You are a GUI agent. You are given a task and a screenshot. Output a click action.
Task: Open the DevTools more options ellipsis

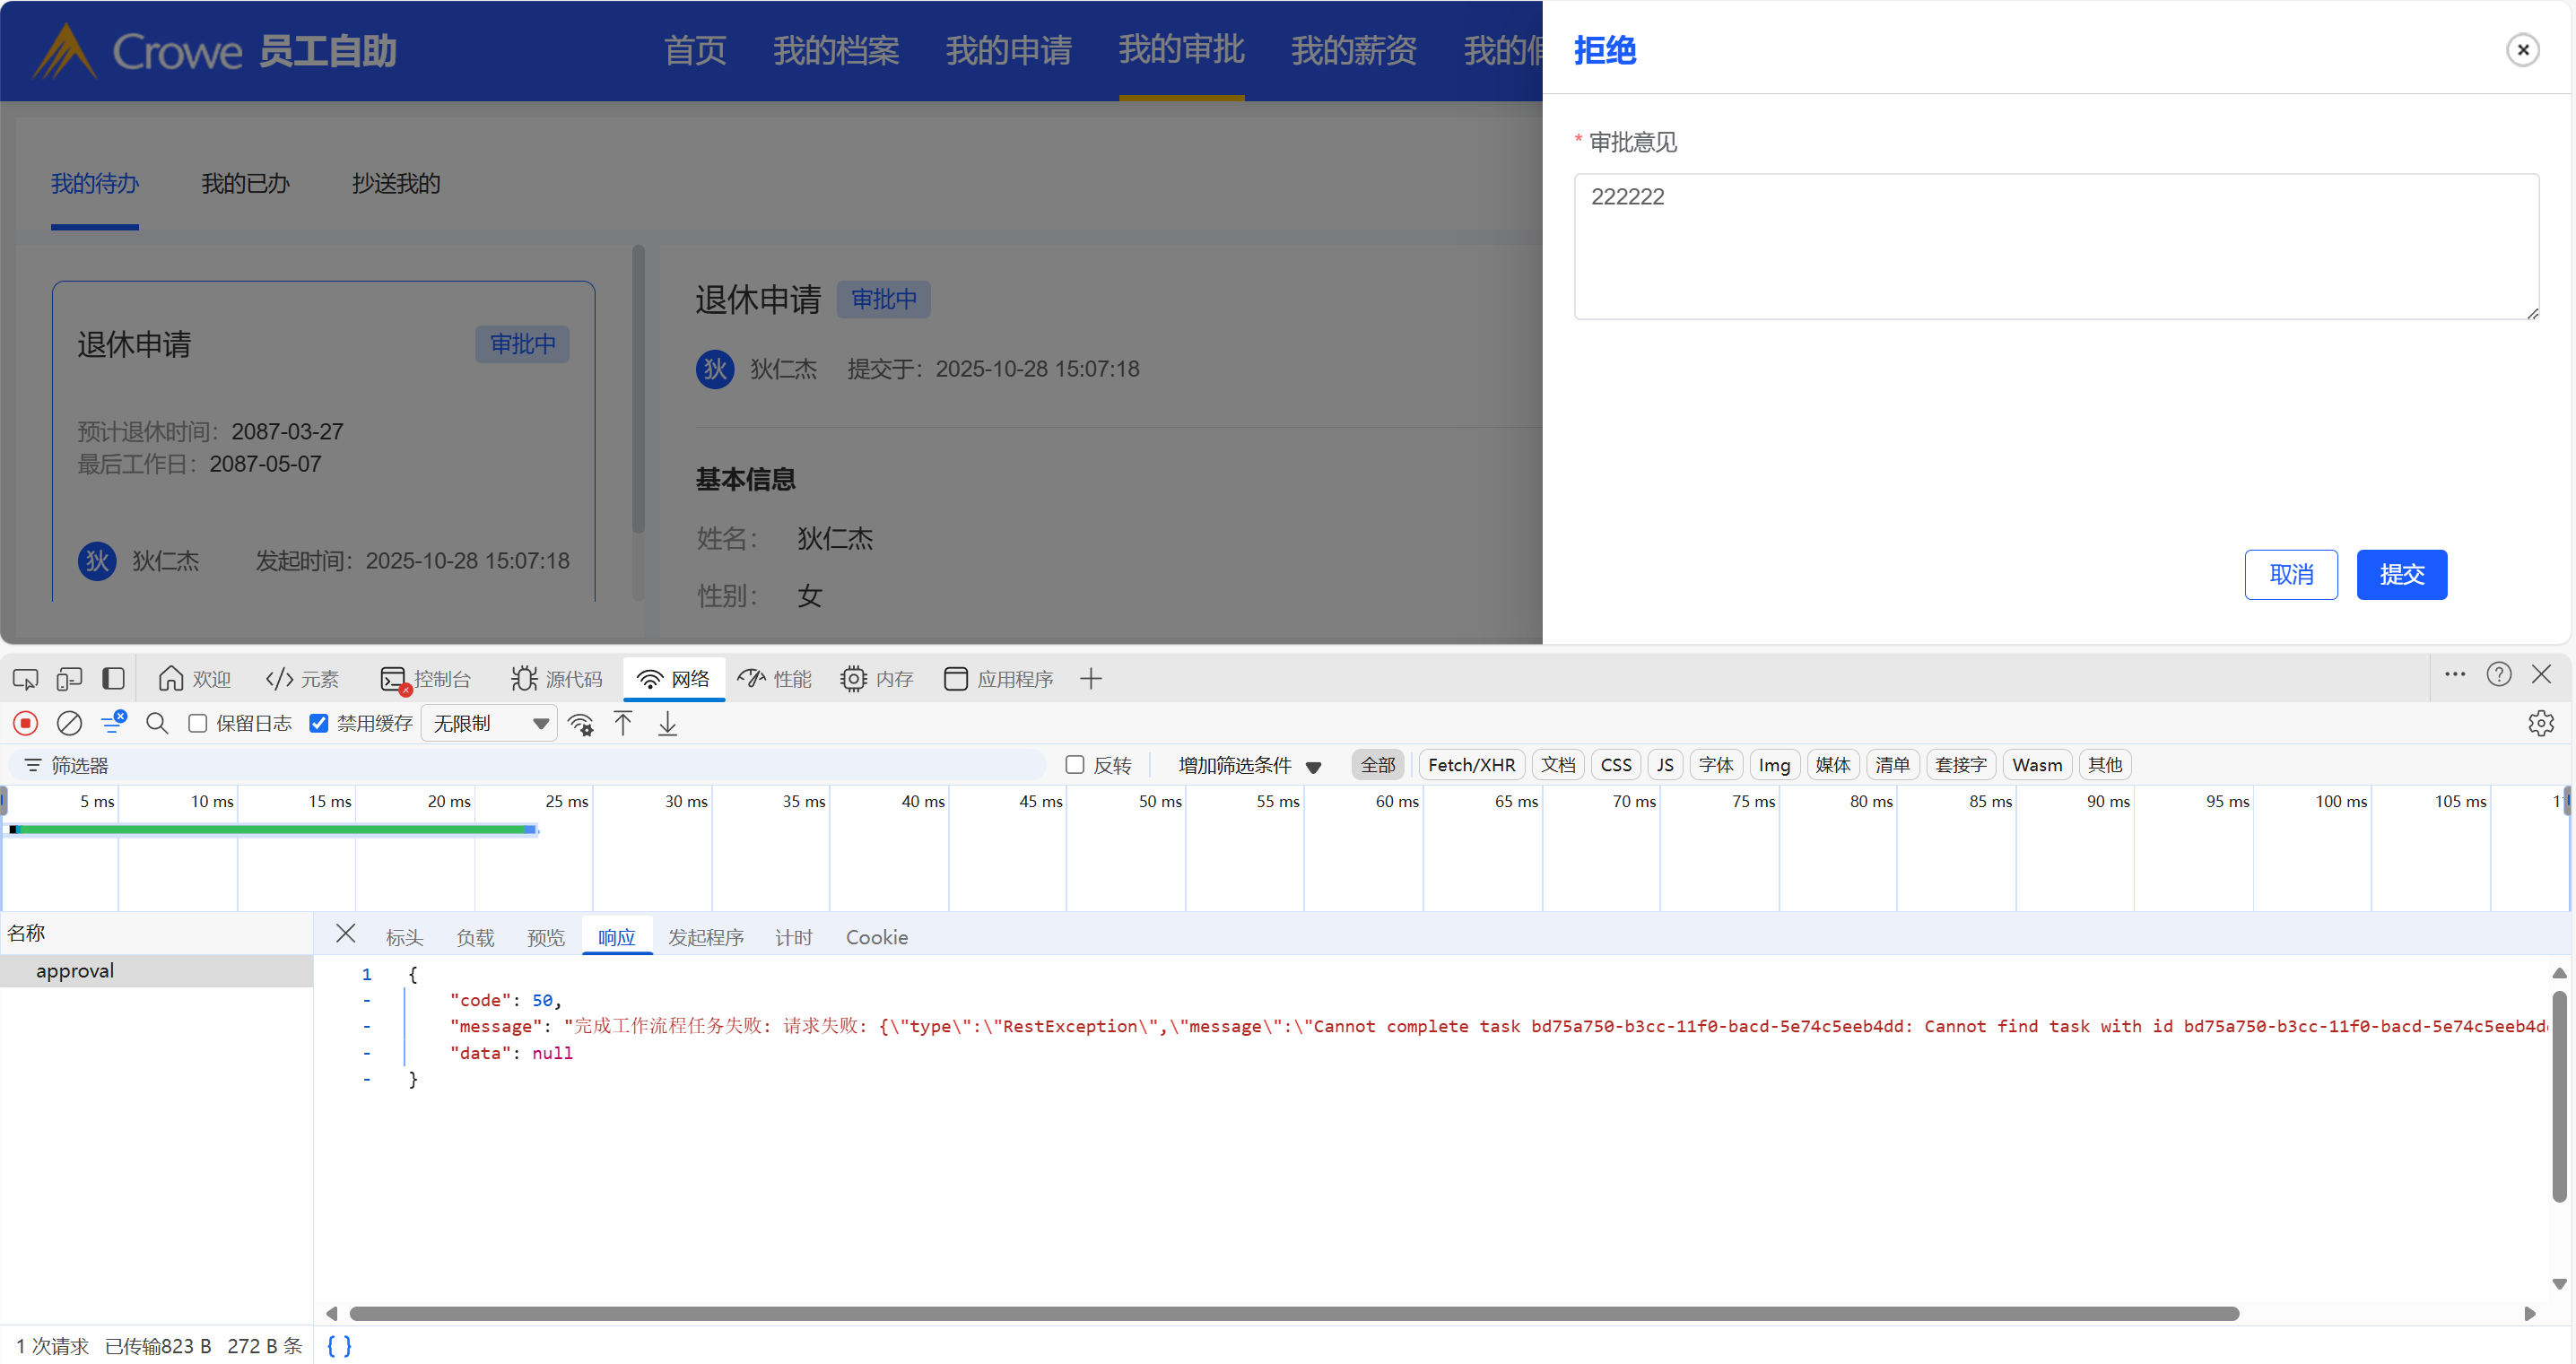click(x=2455, y=674)
